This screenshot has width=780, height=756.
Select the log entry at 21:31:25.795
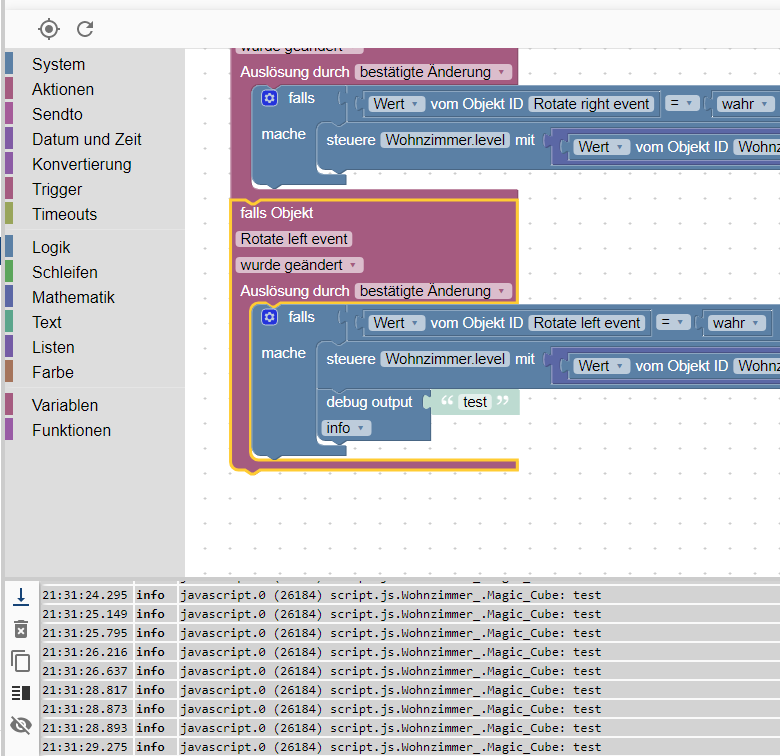(x=409, y=633)
